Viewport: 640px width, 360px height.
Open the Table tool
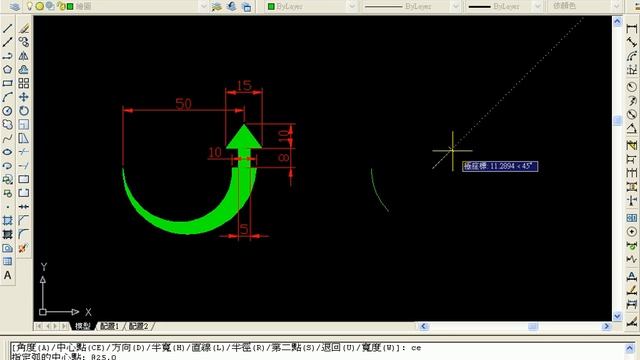[x=7, y=262]
